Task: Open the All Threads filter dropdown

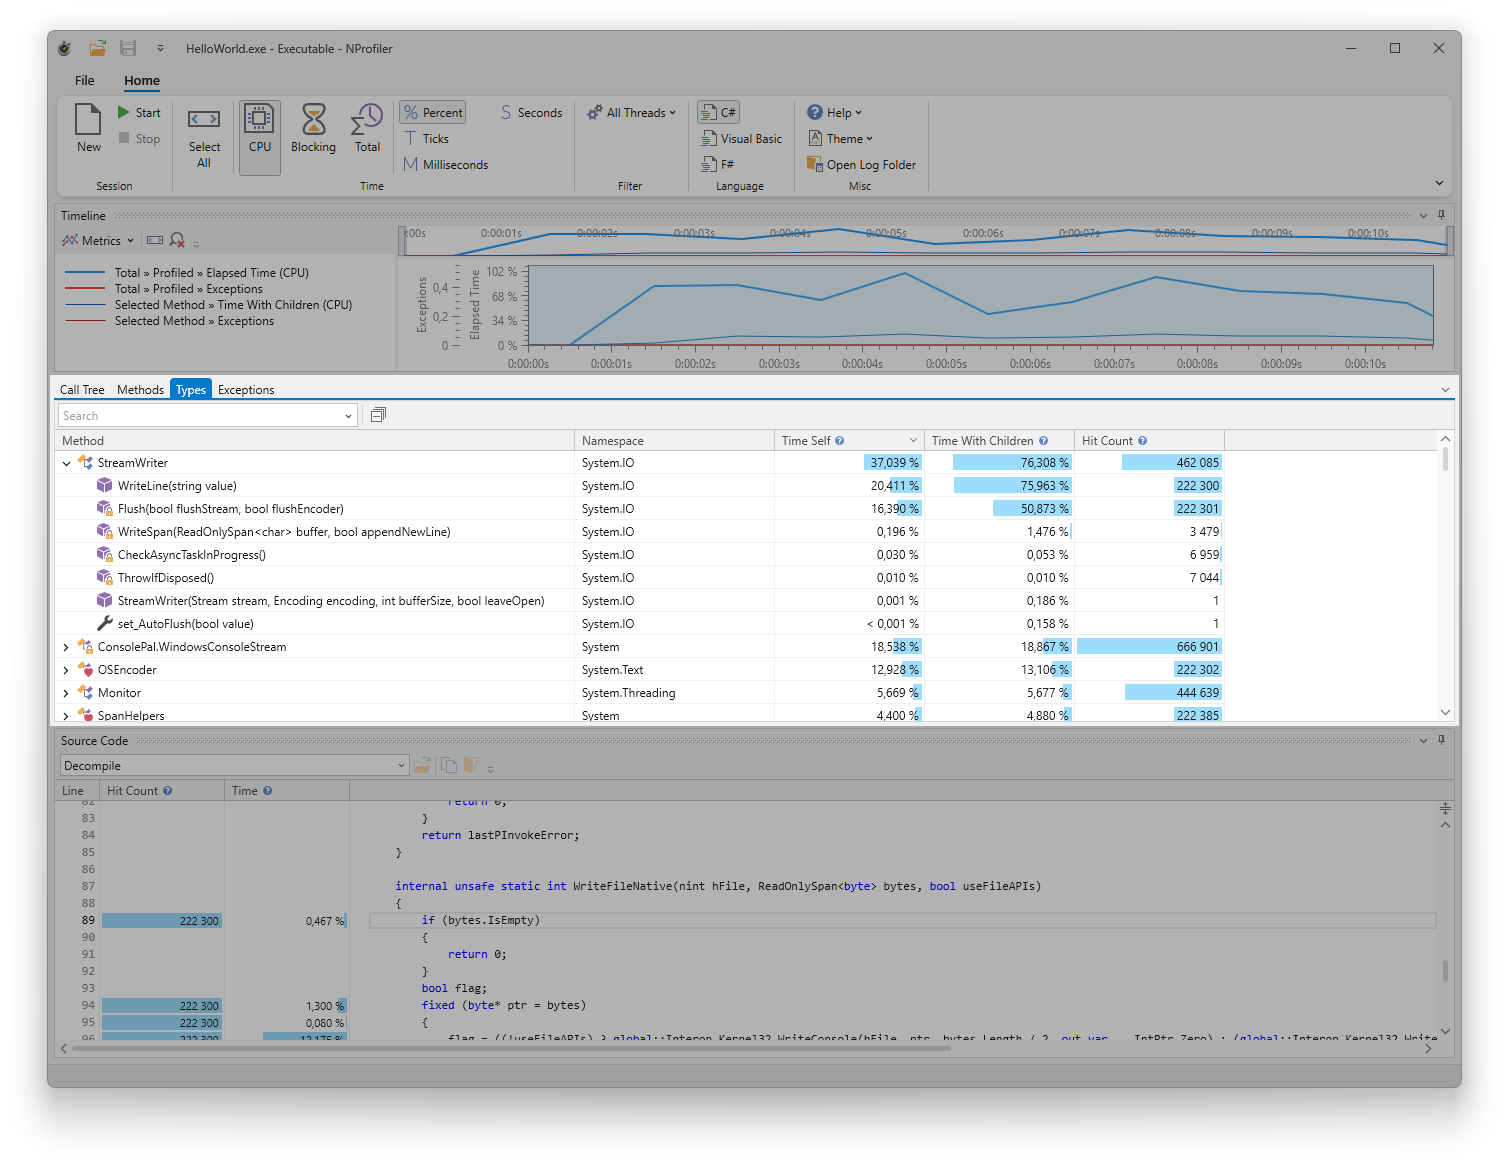Action: click(632, 113)
